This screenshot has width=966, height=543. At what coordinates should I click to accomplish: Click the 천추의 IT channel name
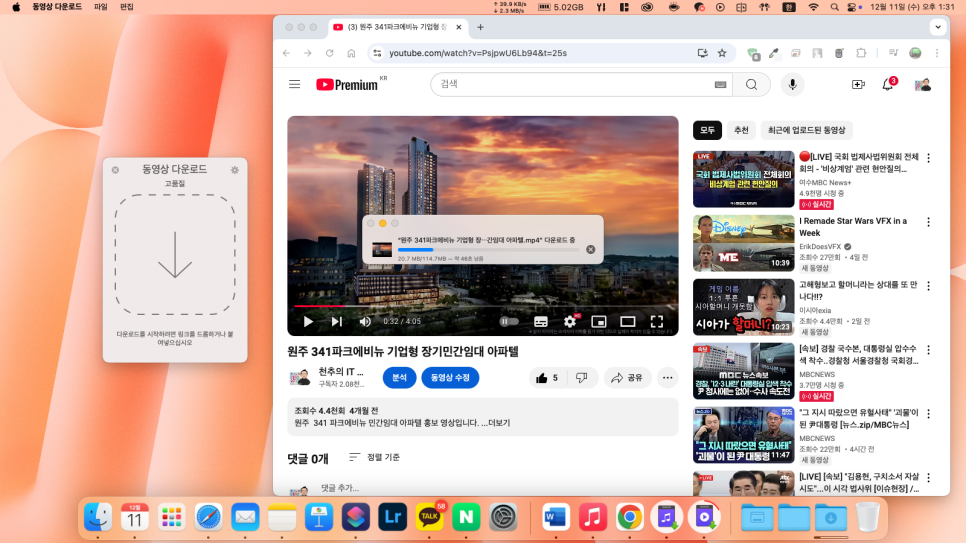point(341,372)
